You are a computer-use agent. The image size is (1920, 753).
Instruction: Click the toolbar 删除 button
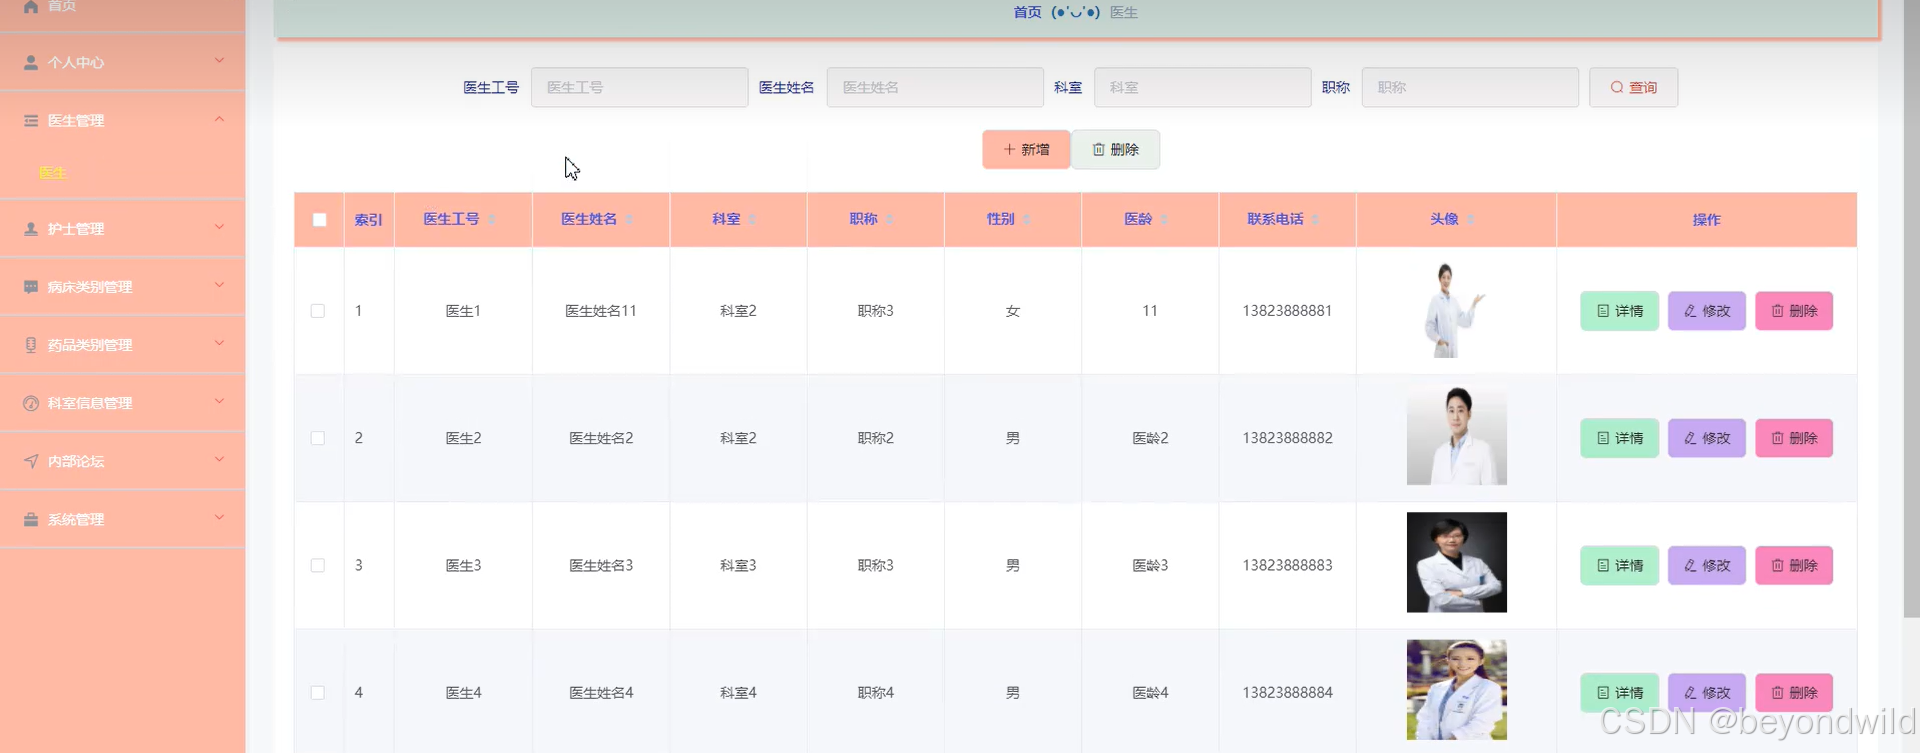pos(1116,149)
